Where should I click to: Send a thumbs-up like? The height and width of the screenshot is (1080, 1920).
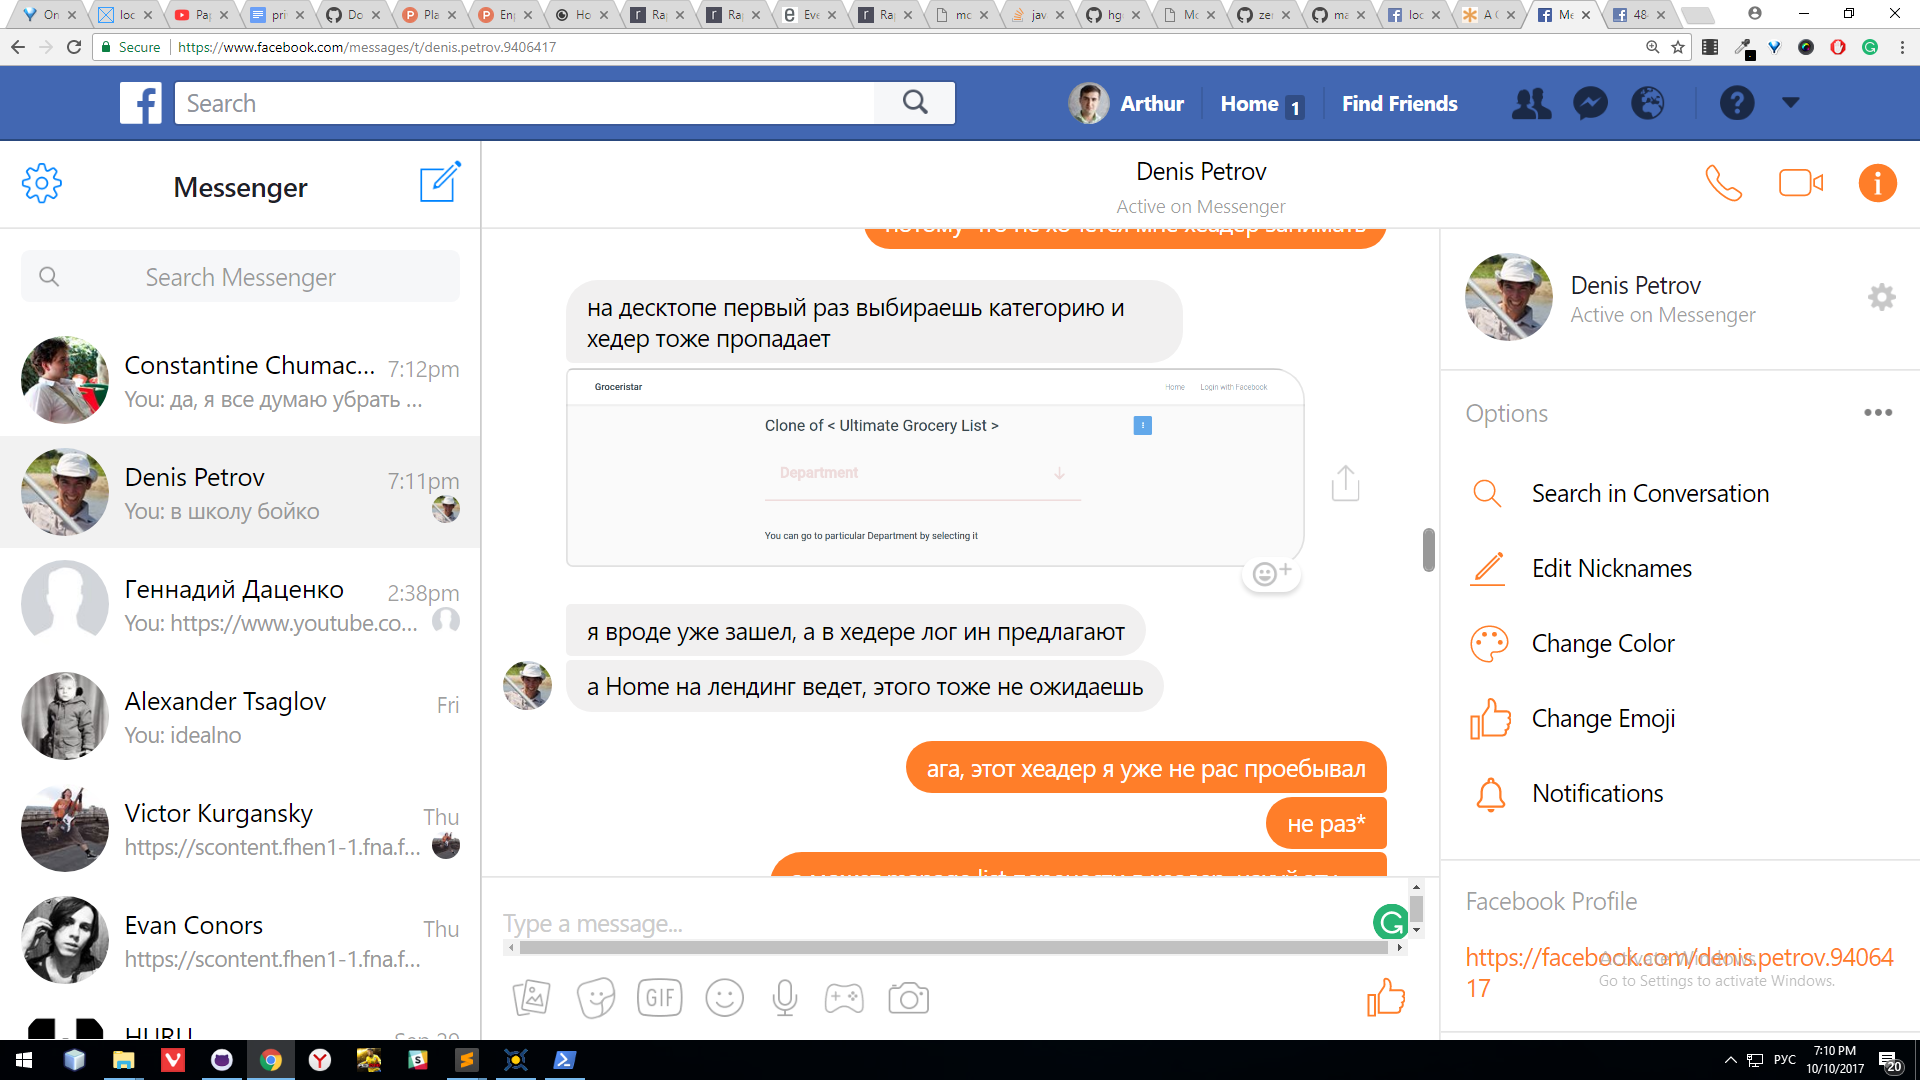1386,996
